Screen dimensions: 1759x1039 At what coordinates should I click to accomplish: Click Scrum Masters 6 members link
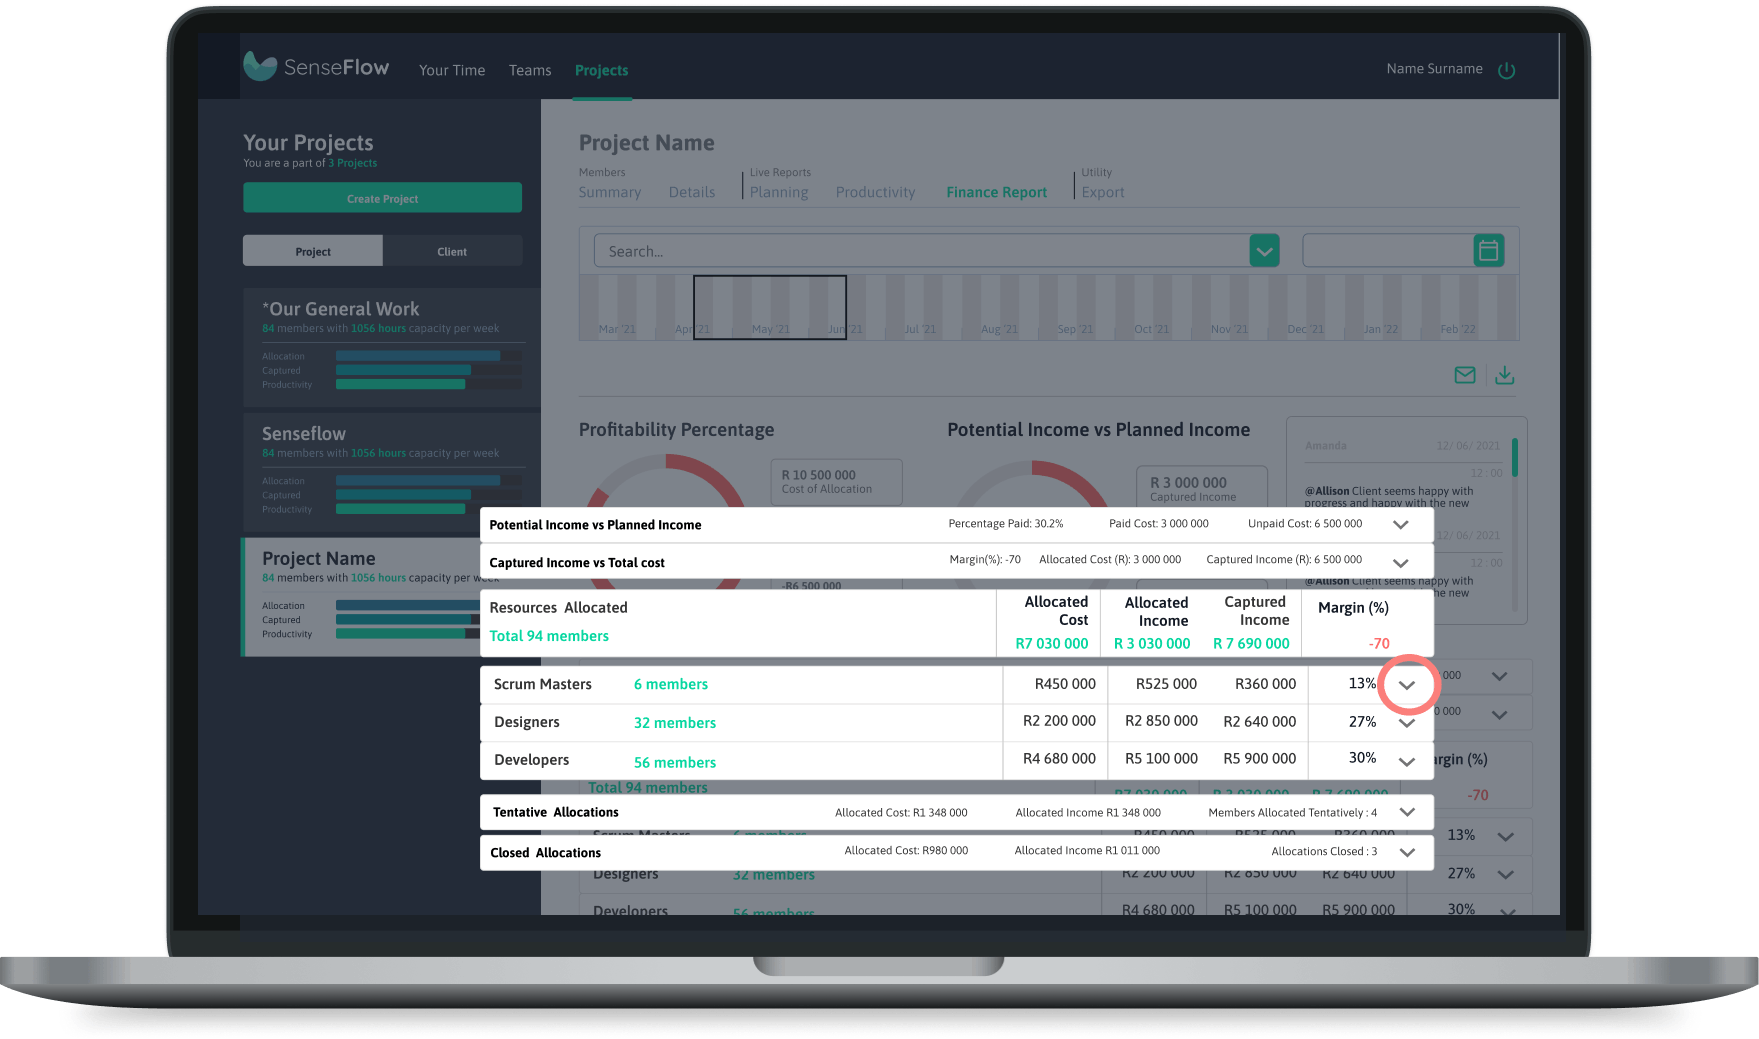point(671,684)
